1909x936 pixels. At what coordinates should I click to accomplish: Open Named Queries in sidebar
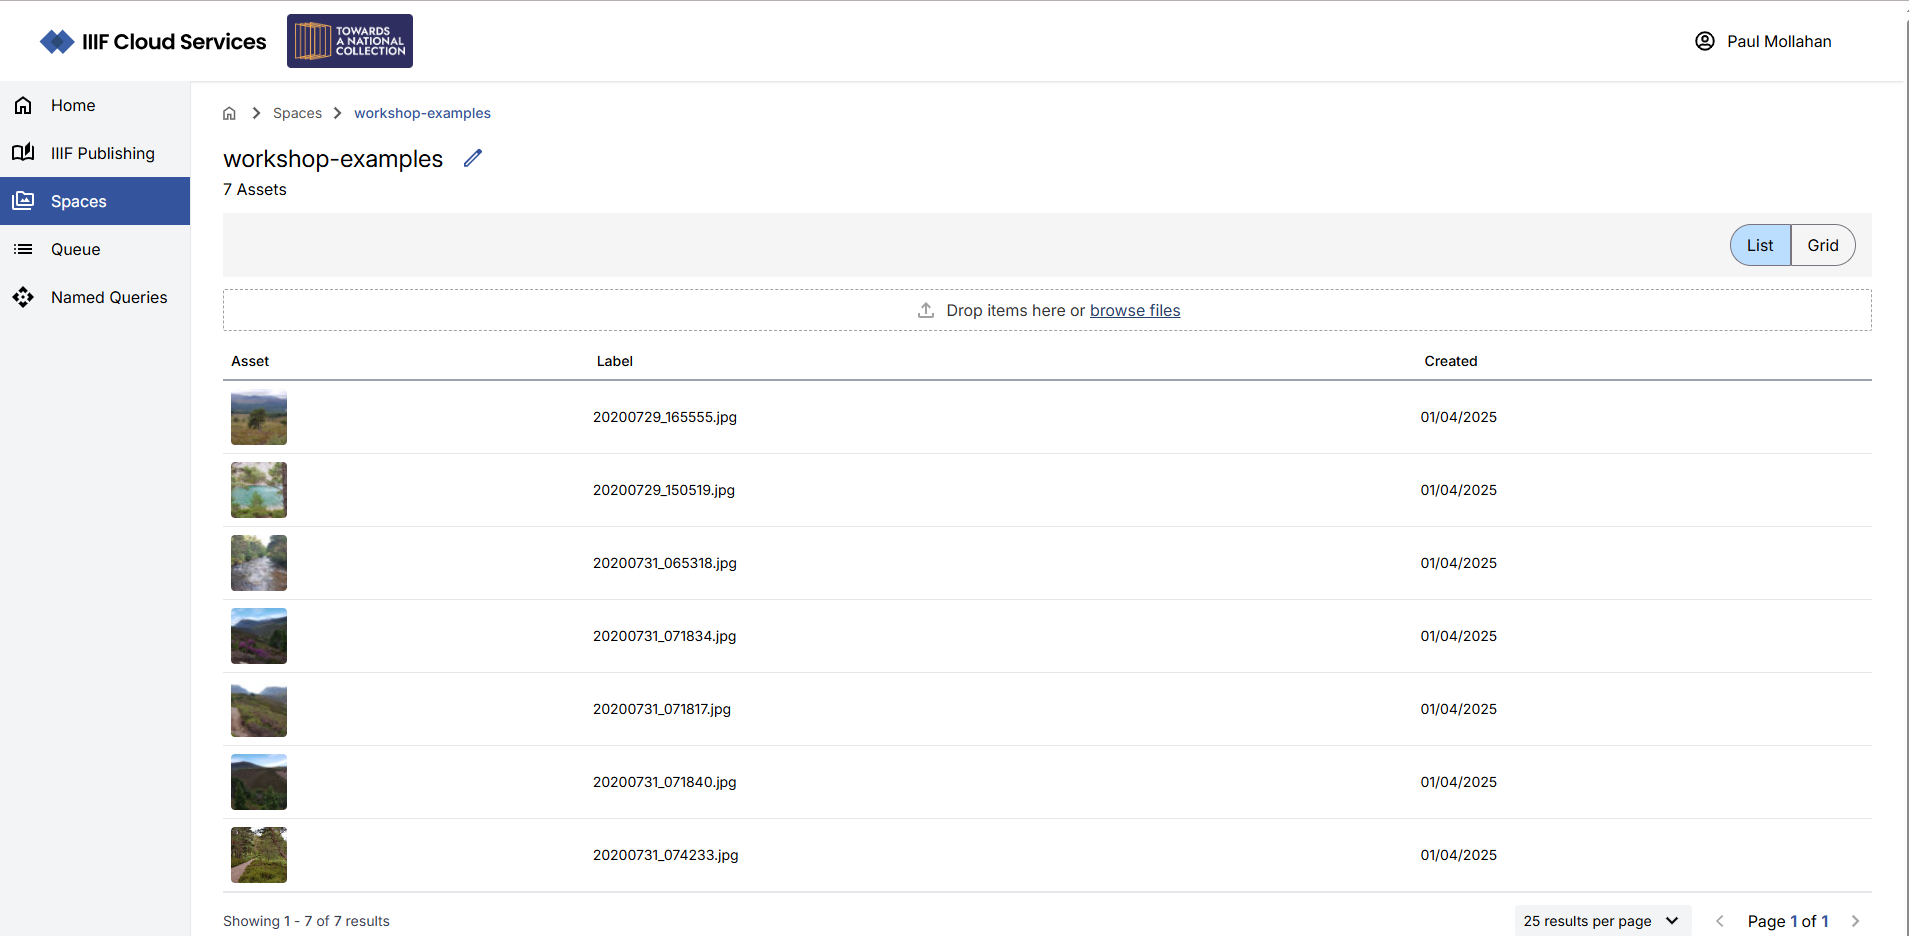109,297
